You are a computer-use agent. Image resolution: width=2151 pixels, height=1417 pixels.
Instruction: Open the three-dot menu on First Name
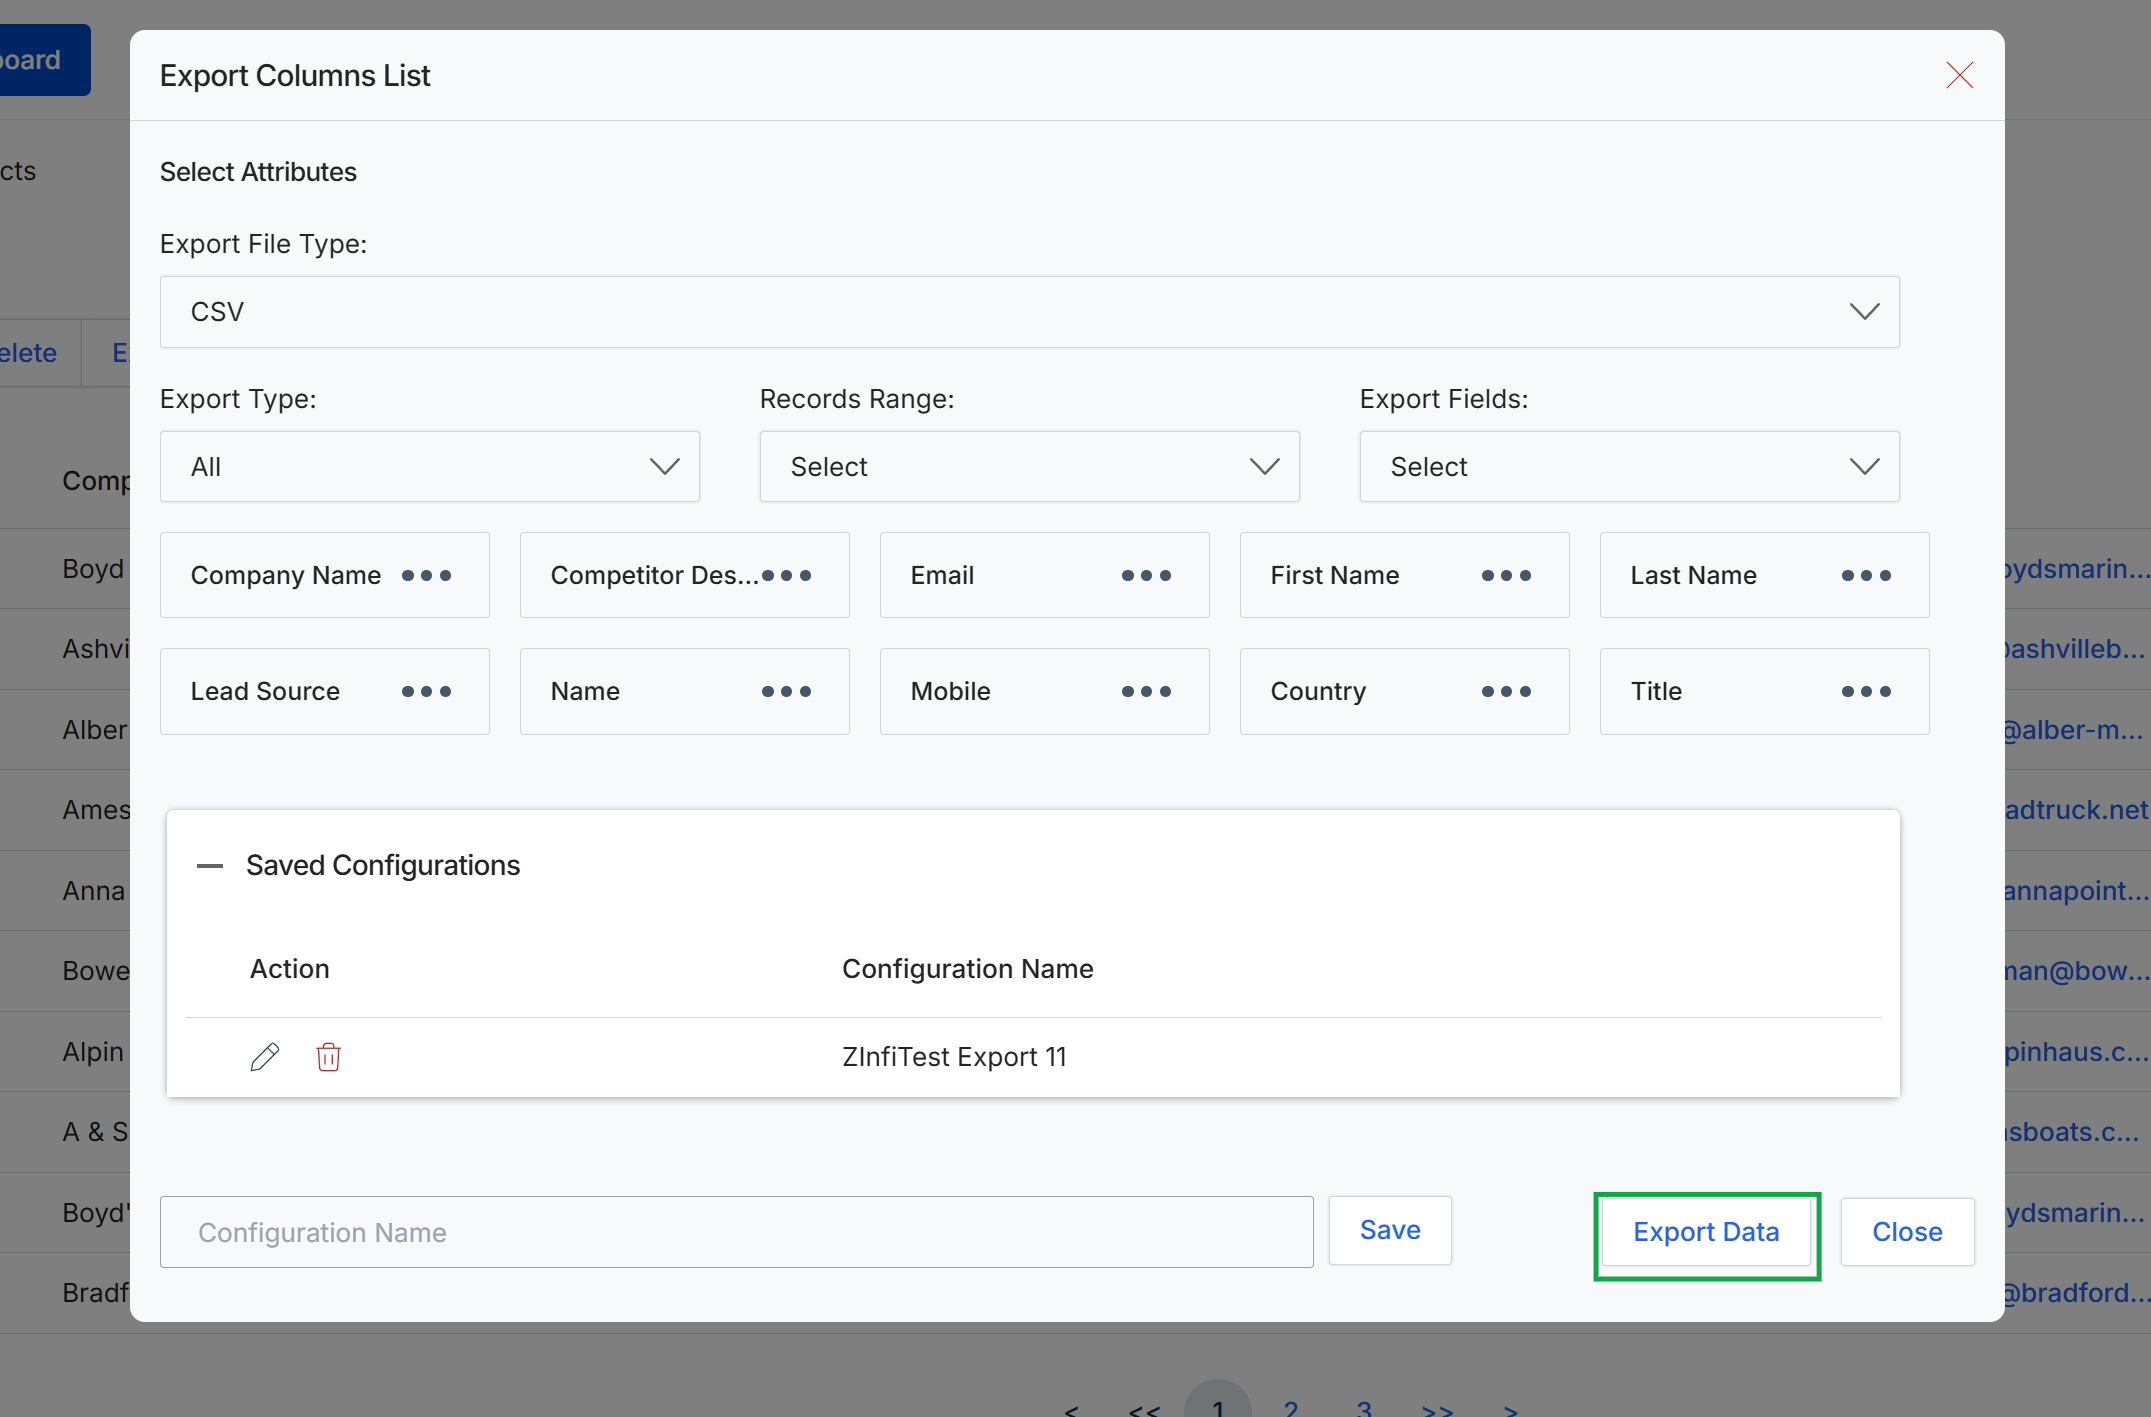[1506, 576]
